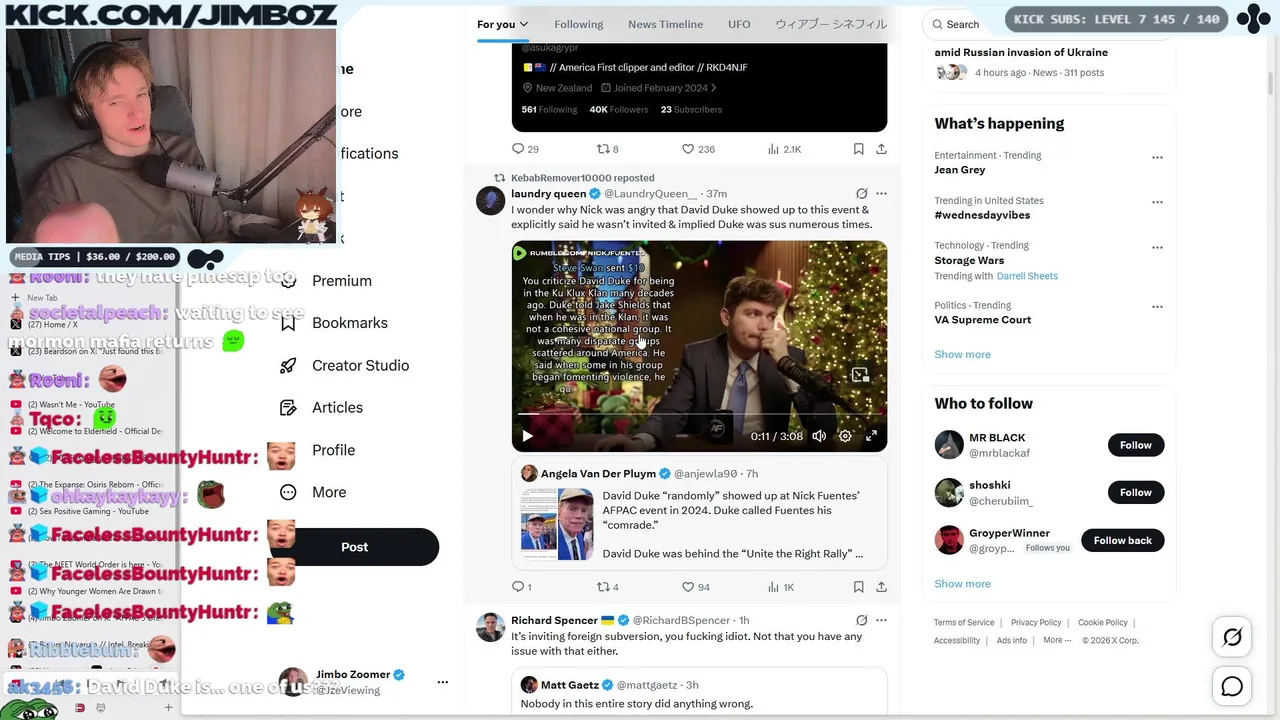The height and width of the screenshot is (720, 1280).
Task: Mute the video volume
Action: point(819,436)
